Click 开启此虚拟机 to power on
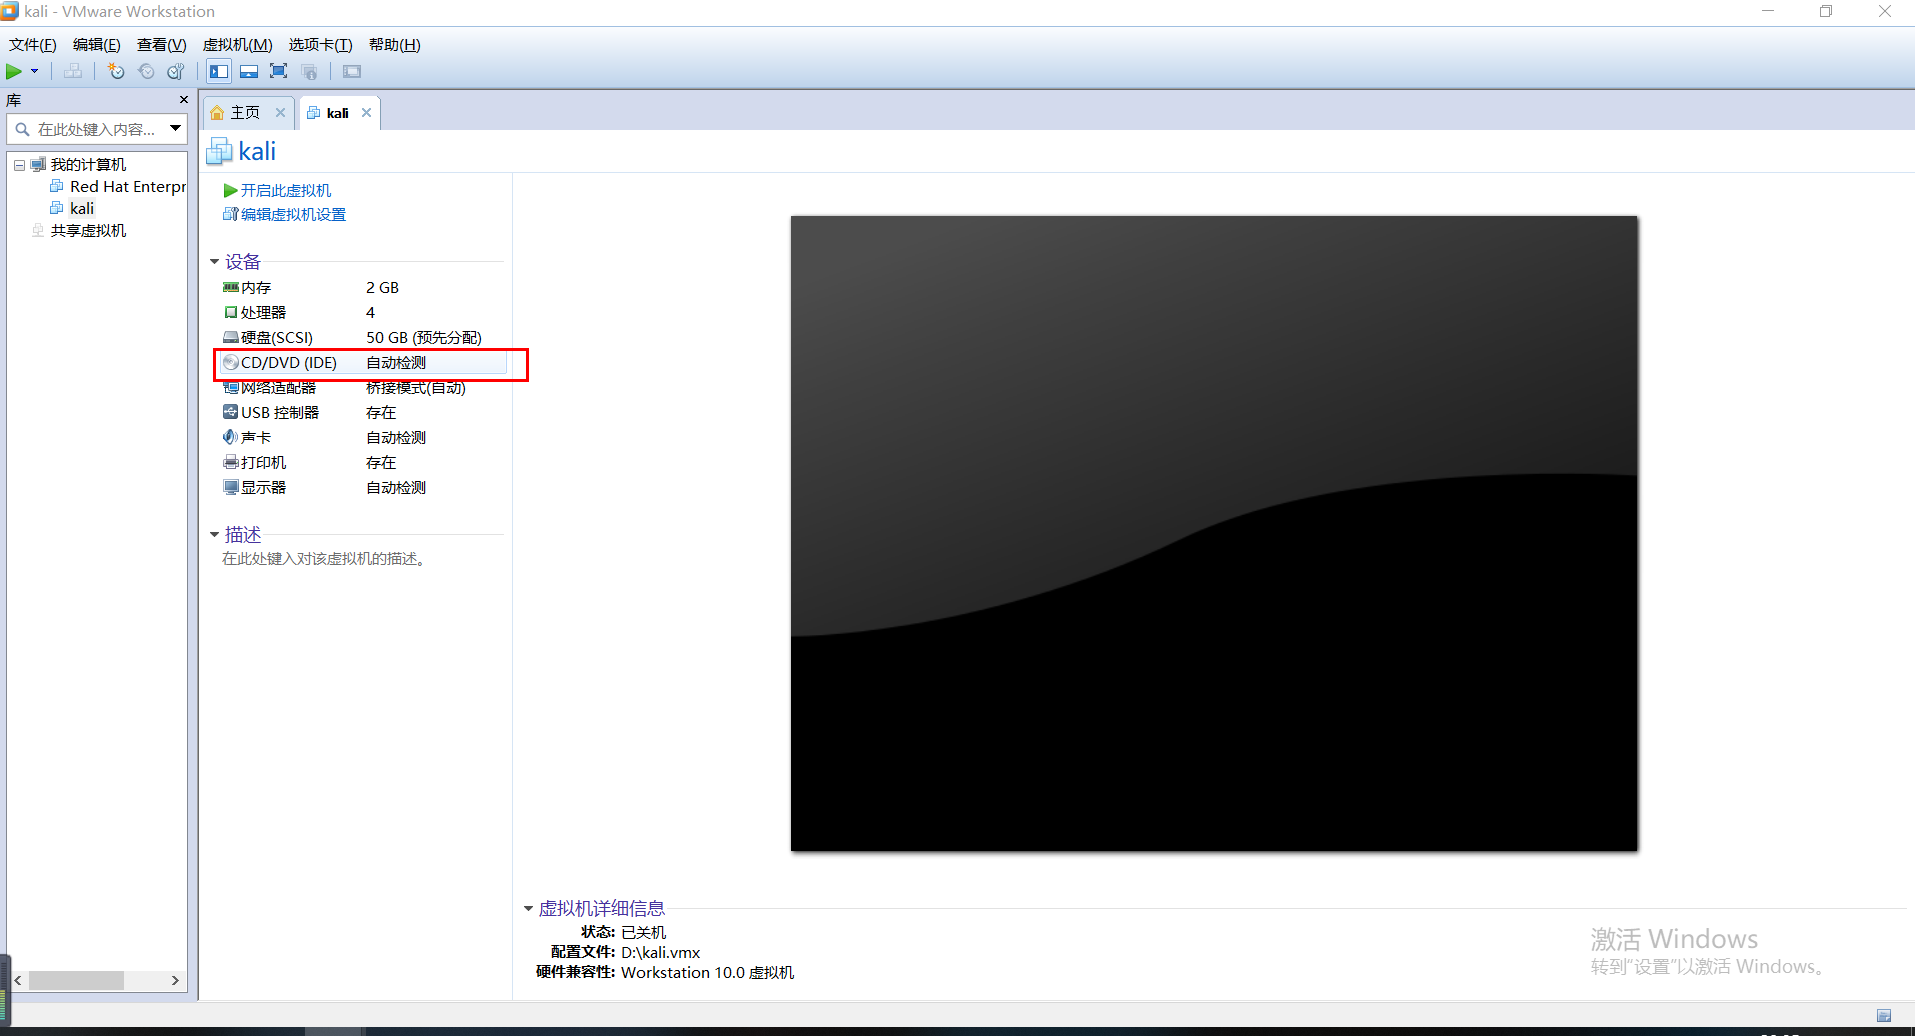This screenshot has width=1915, height=1036. [x=285, y=190]
